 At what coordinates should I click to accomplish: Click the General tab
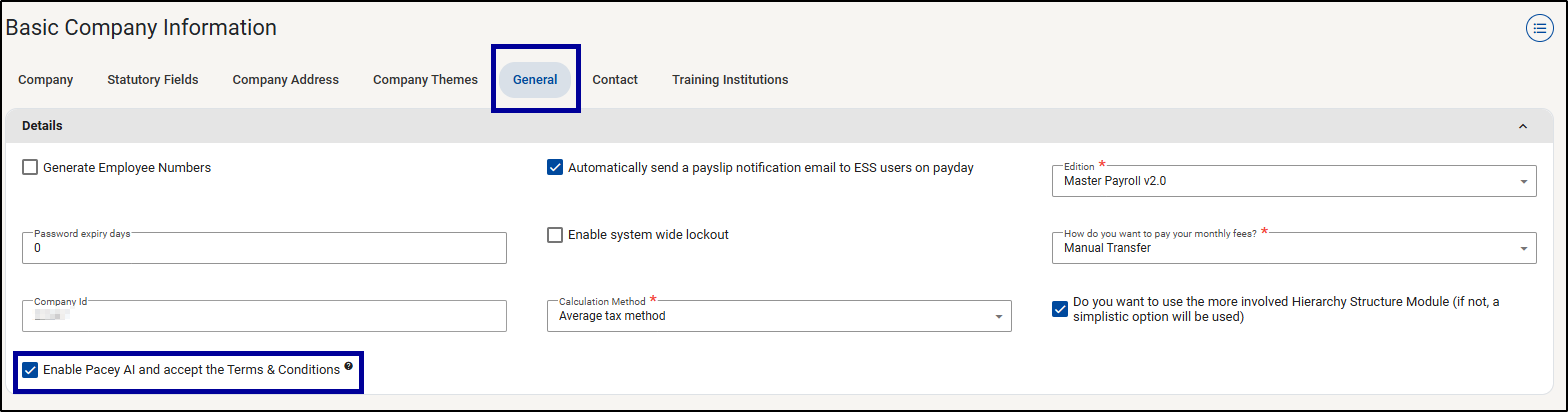pos(535,80)
